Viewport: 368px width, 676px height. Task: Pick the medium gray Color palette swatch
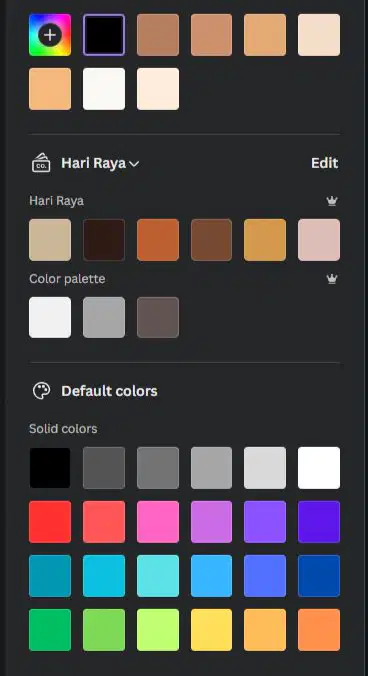pos(104,317)
